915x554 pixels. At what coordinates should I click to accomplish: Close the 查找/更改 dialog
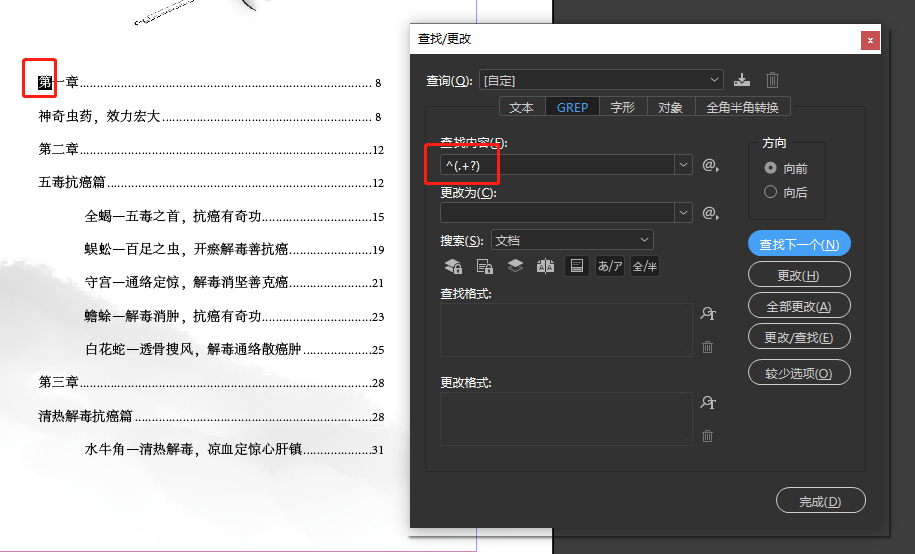(x=870, y=40)
